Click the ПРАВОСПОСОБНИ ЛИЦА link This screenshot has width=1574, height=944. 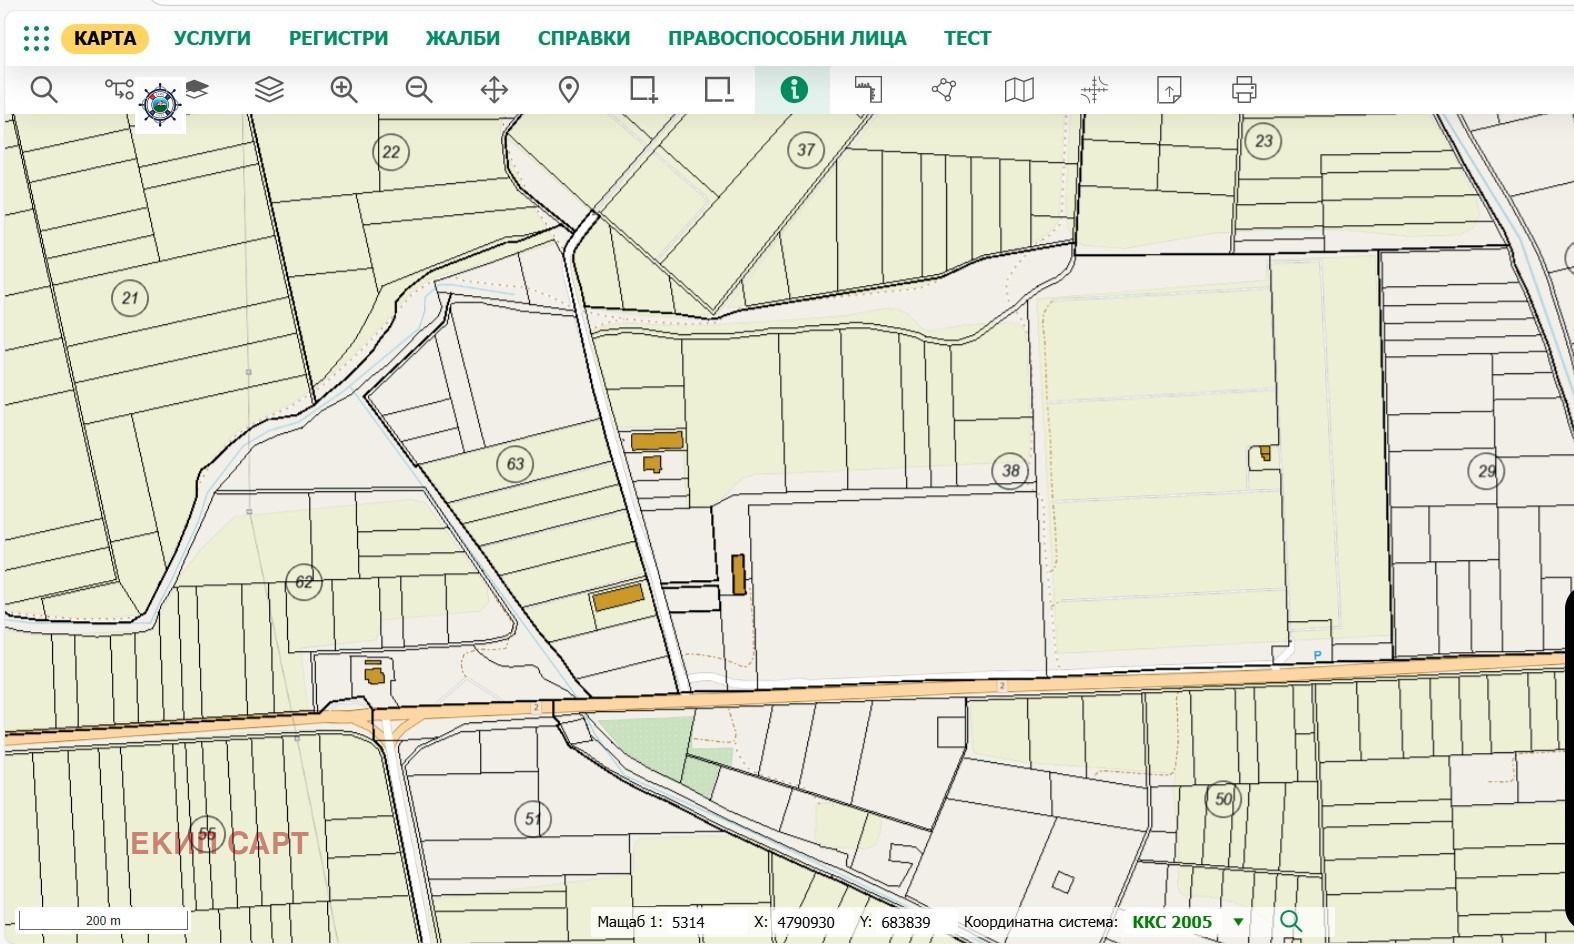(x=787, y=38)
